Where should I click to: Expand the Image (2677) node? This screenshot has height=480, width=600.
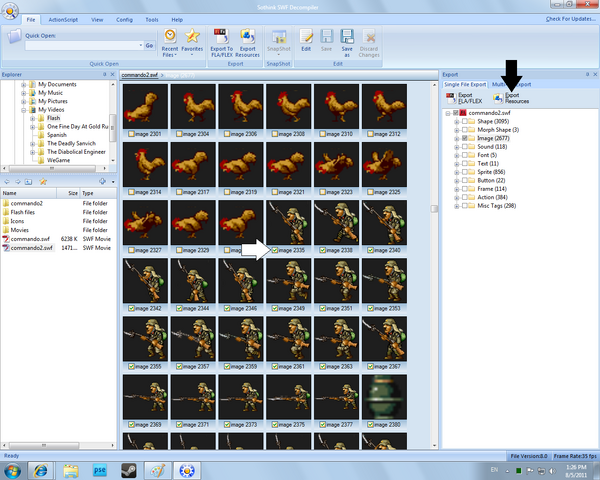tap(457, 139)
